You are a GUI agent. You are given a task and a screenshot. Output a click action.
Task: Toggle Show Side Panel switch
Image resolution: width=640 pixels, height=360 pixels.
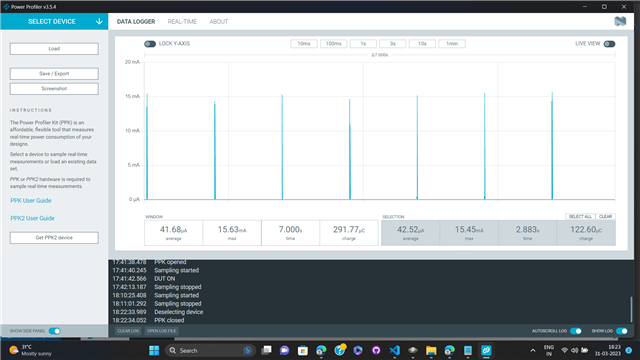tap(55, 331)
